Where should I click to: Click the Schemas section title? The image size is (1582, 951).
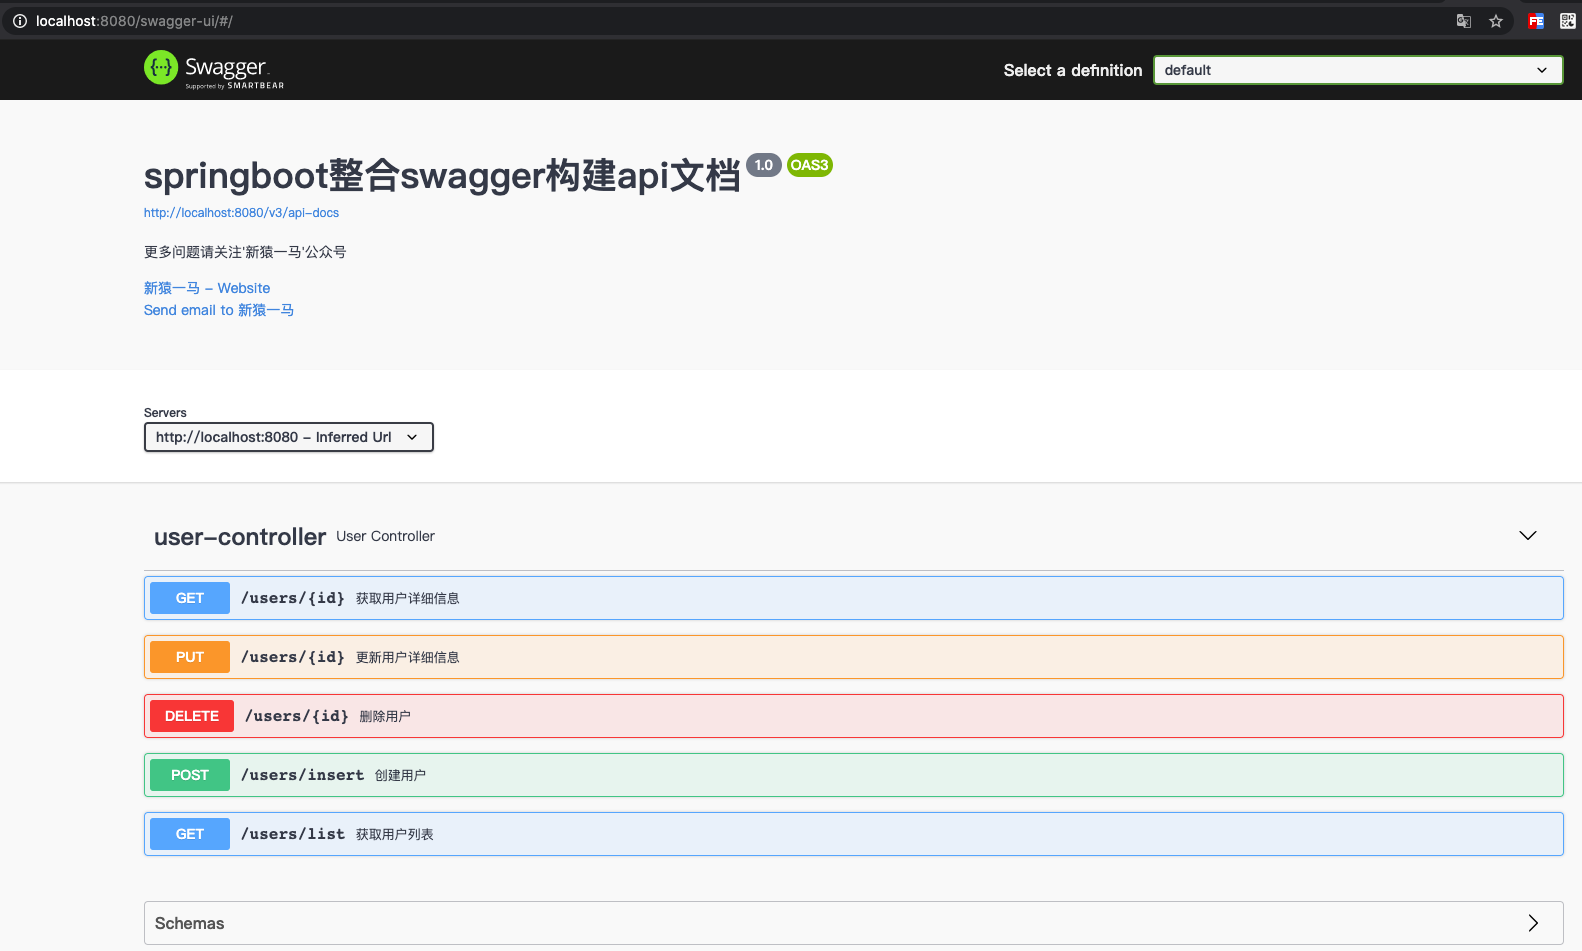click(x=190, y=923)
